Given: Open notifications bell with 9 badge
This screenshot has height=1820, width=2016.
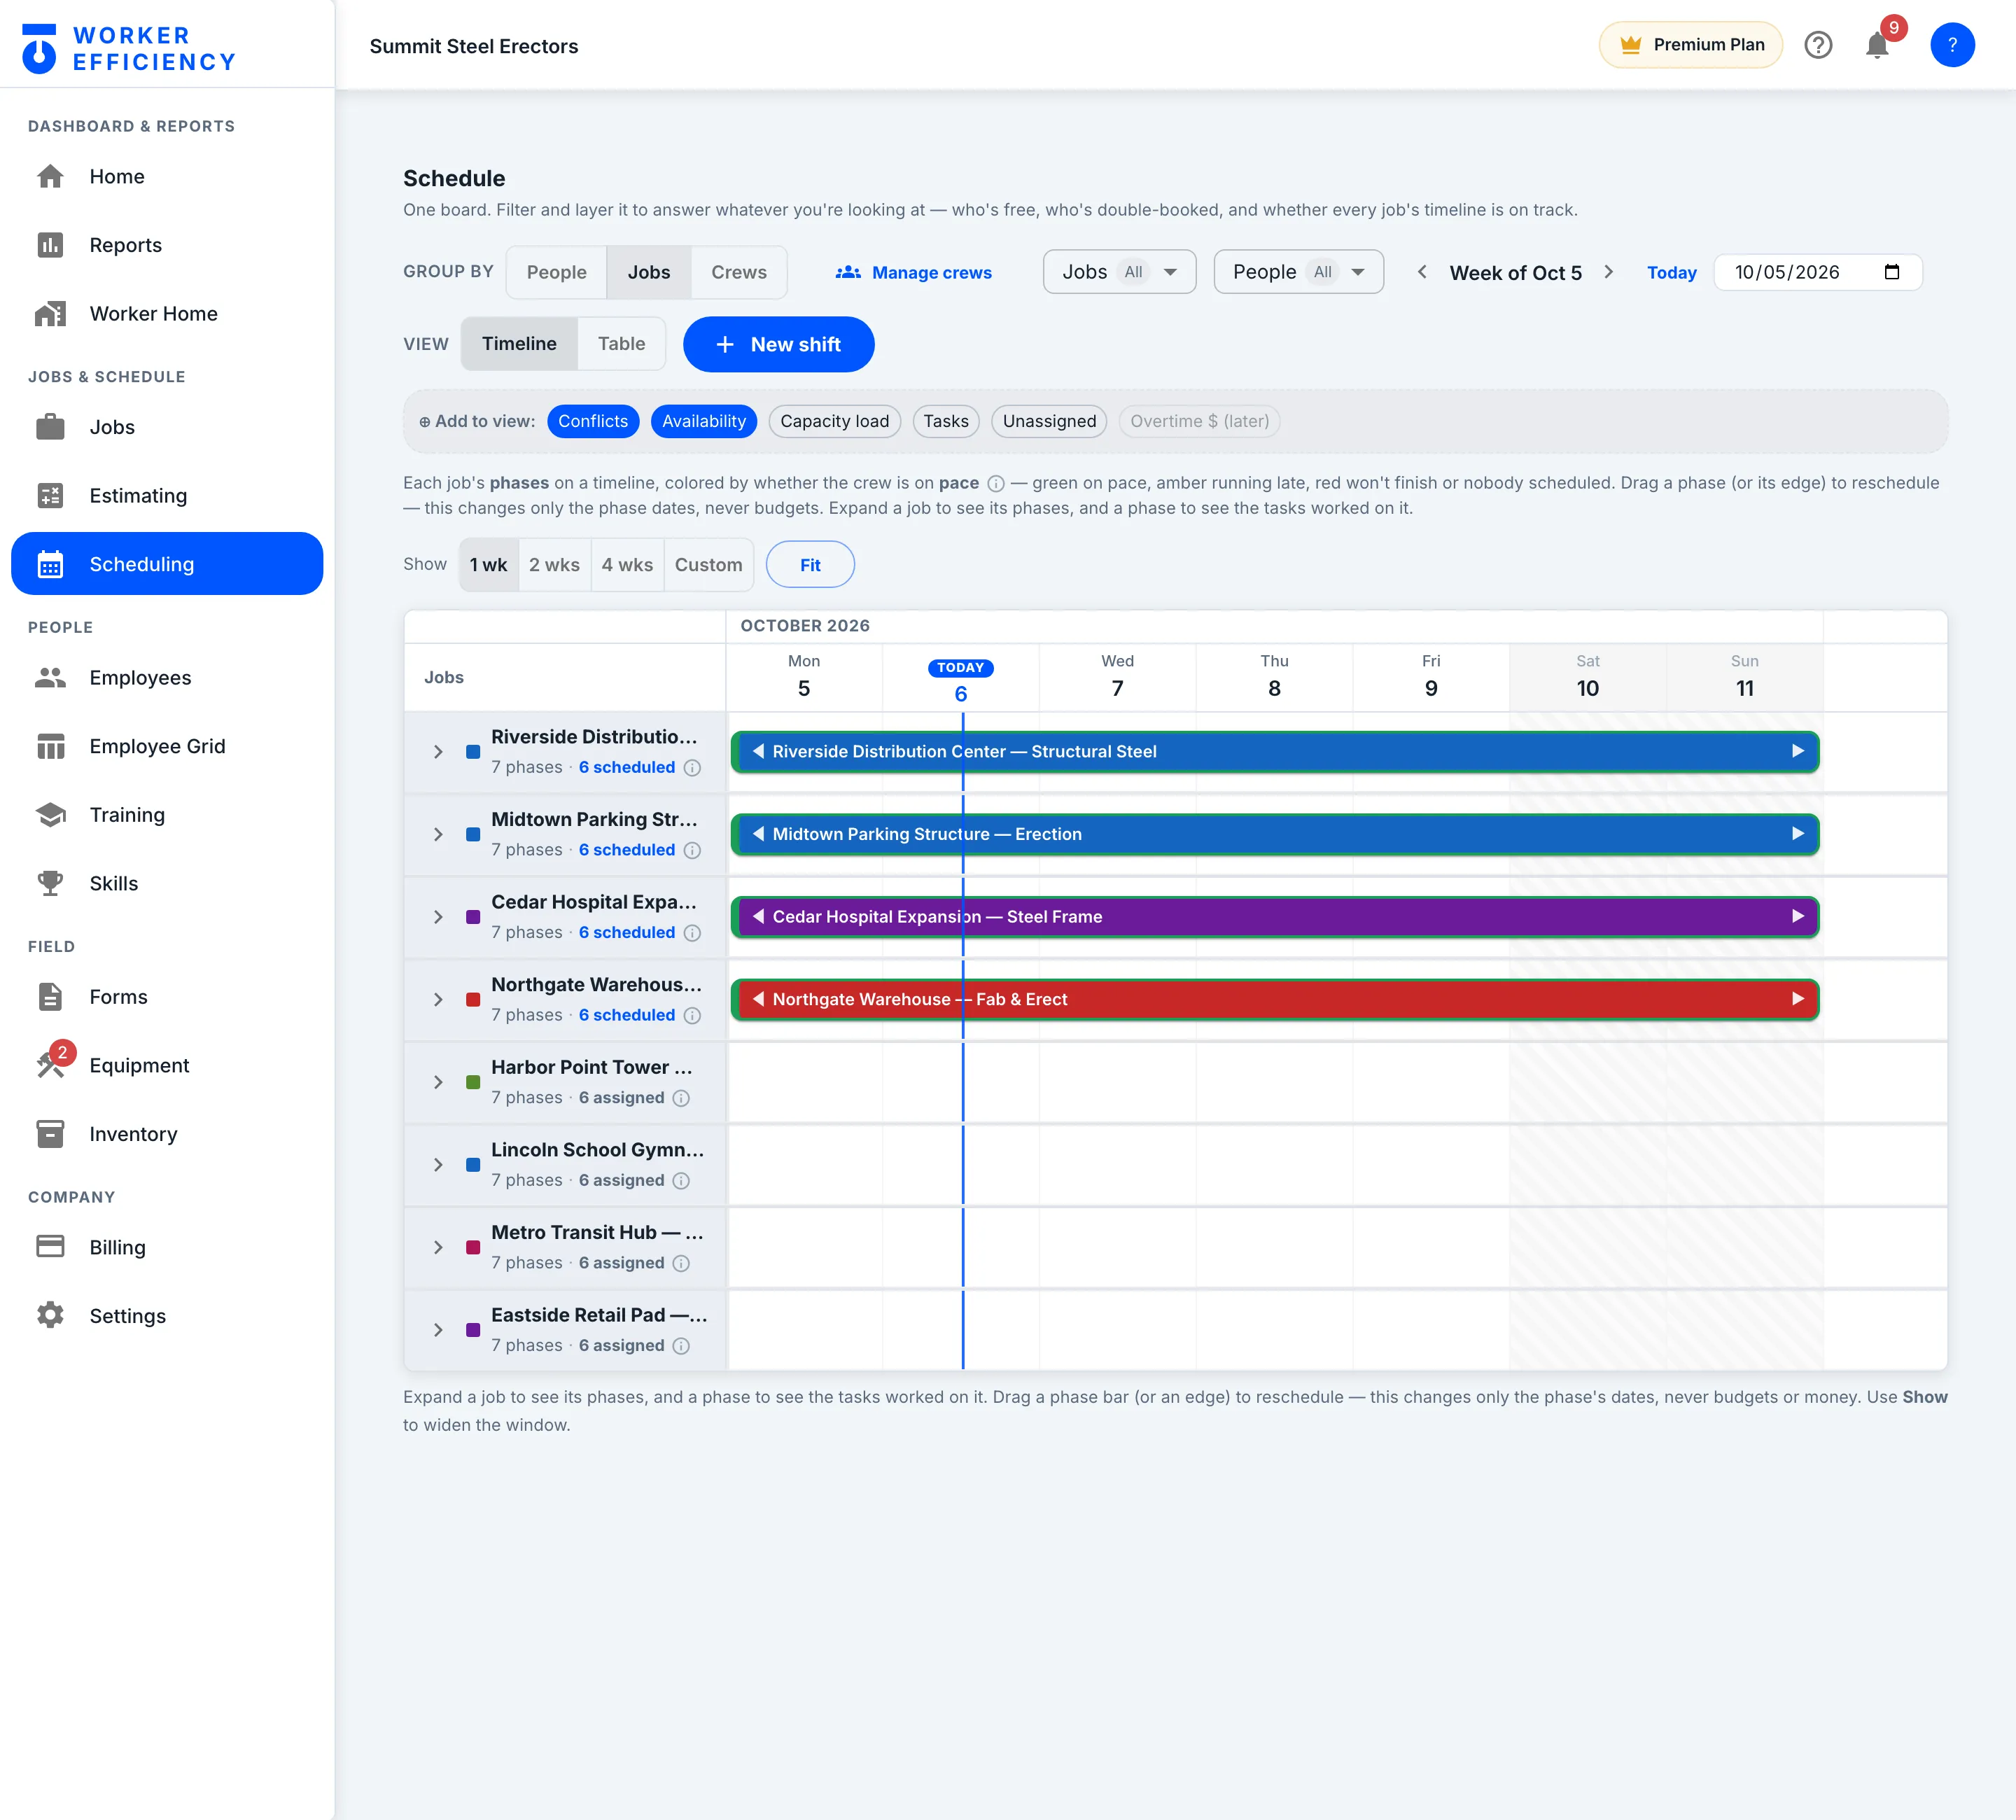Looking at the screenshot, I should tap(1878, 45).
